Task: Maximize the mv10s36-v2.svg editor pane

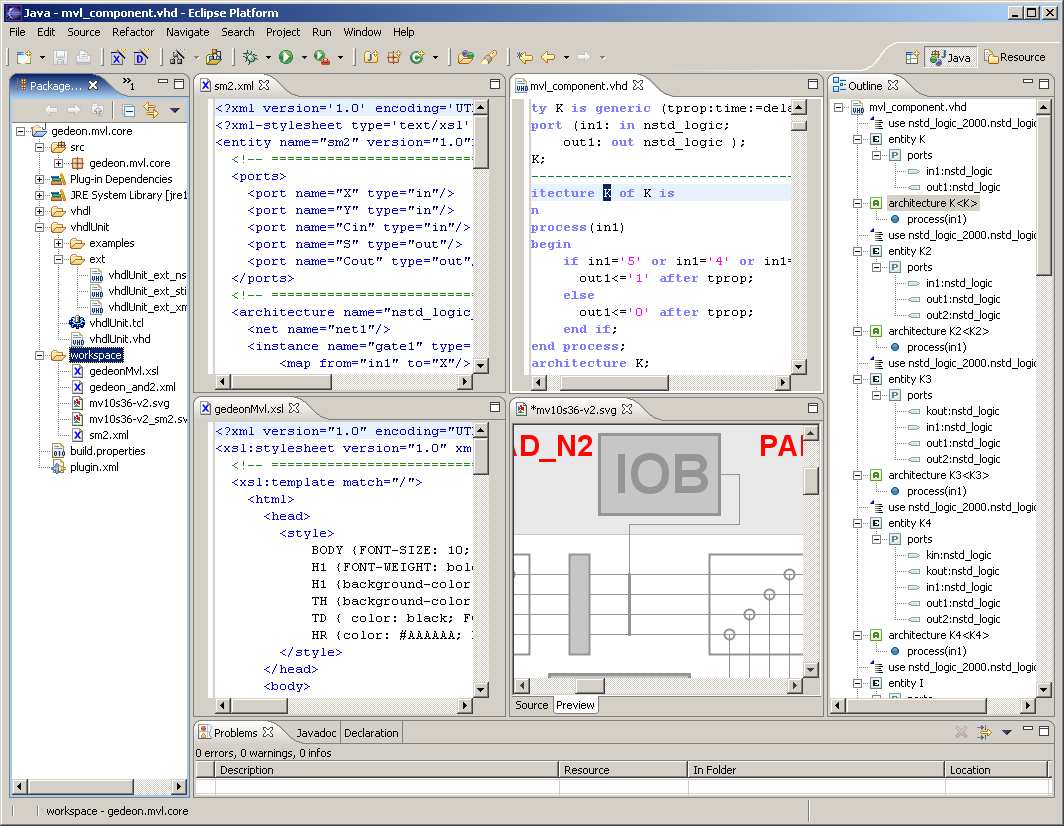Action: 812,408
